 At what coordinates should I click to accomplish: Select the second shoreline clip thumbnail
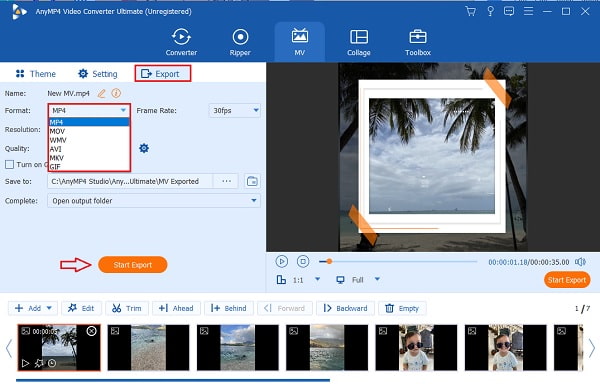[x=148, y=348]
